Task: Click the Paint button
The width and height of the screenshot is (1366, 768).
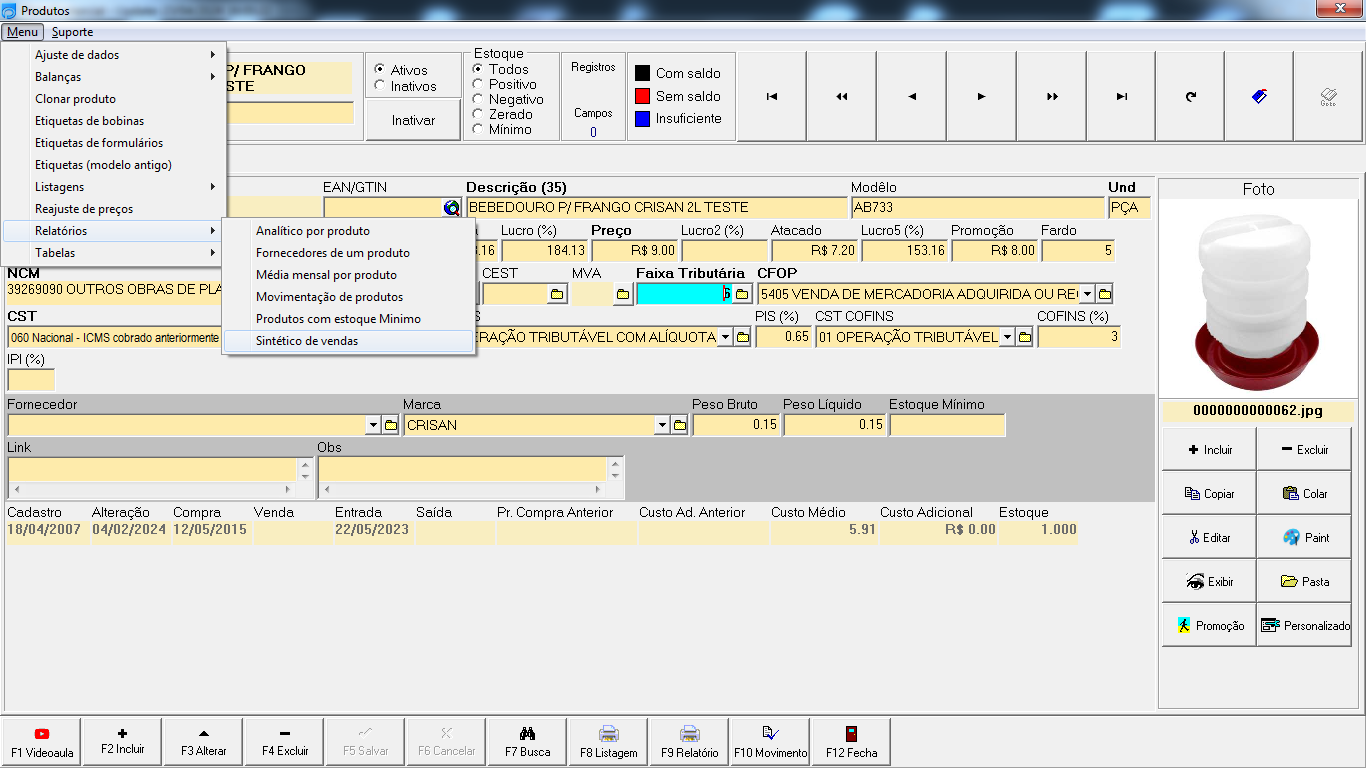Action: tap(1304, 538)
